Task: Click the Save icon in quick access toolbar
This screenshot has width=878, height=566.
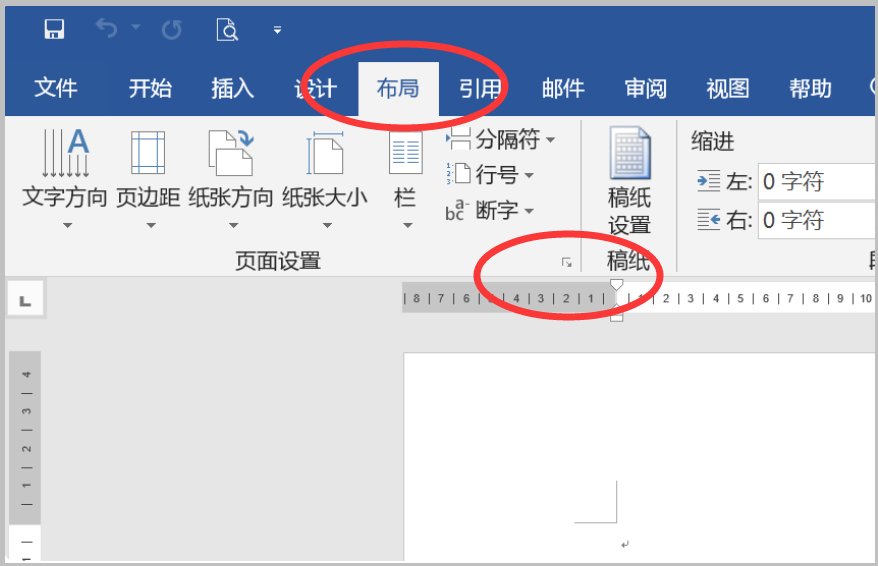Action: point(54,29)
